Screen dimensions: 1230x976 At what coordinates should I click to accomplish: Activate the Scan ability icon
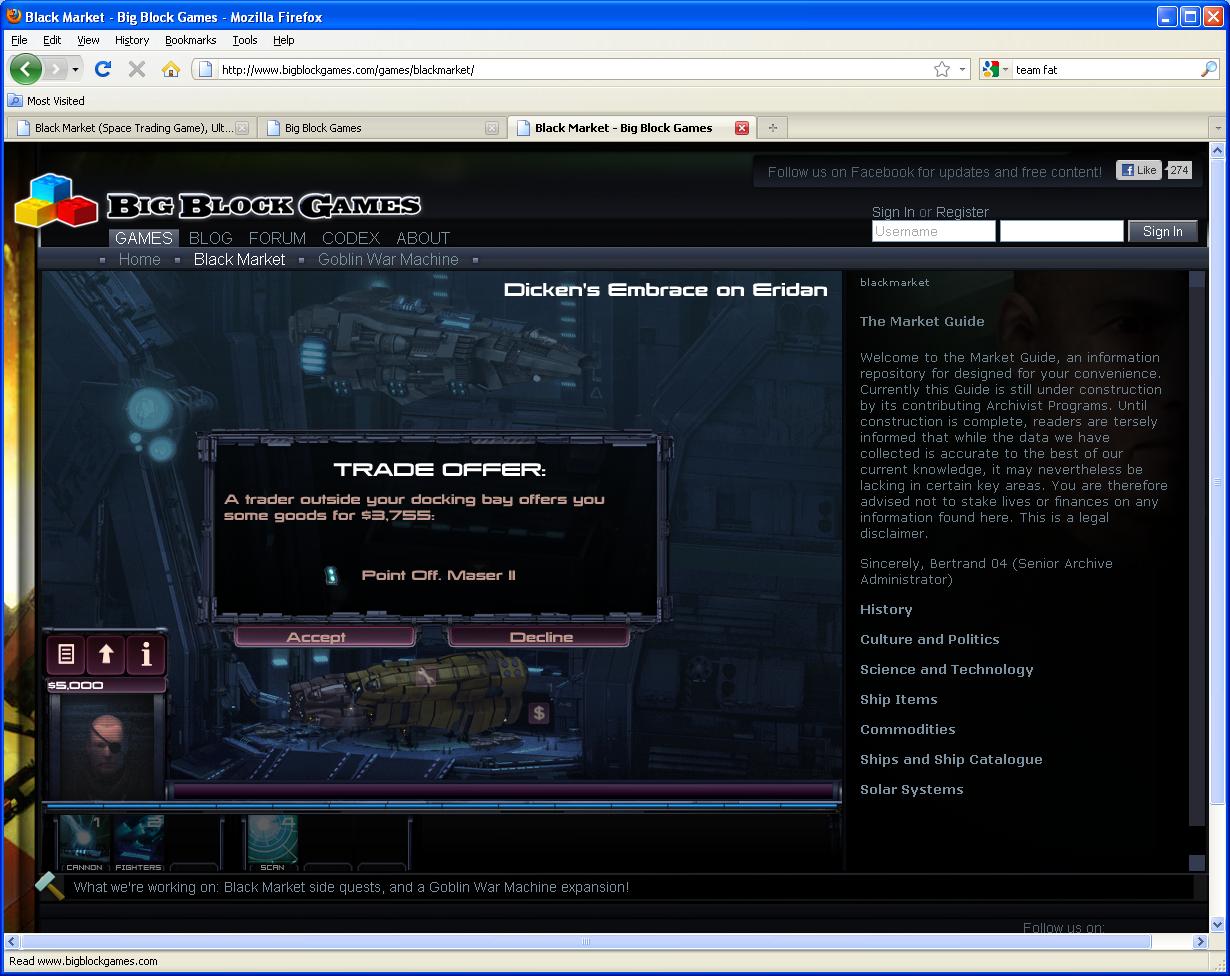[x=272, y=842]
